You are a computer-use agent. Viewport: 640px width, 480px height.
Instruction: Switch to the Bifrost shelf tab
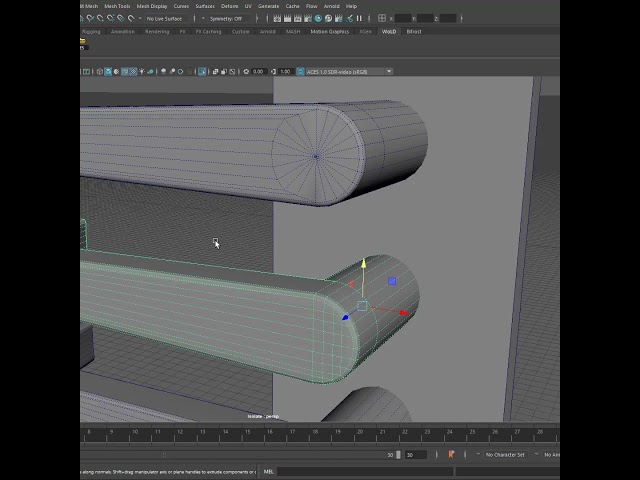(414, 31)
